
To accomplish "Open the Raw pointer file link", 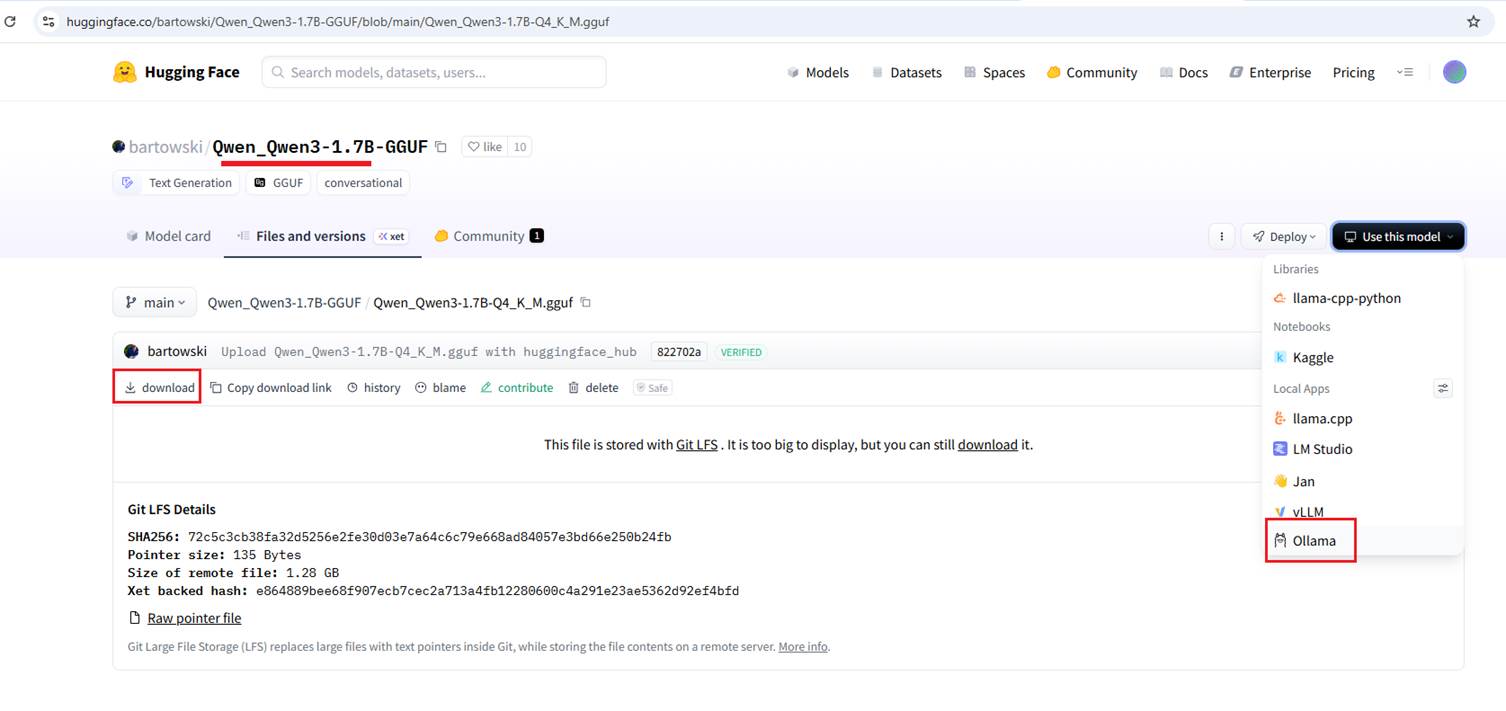I will pyautogui.click(x=194, y=618).
